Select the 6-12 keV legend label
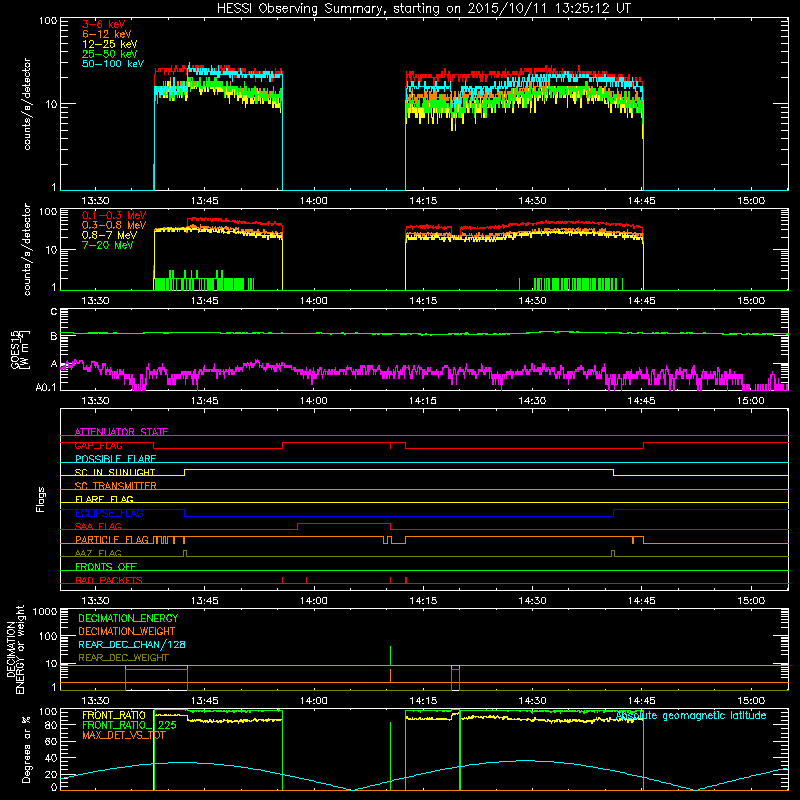Viewport: 800px width, 800px height. point(107,34)
